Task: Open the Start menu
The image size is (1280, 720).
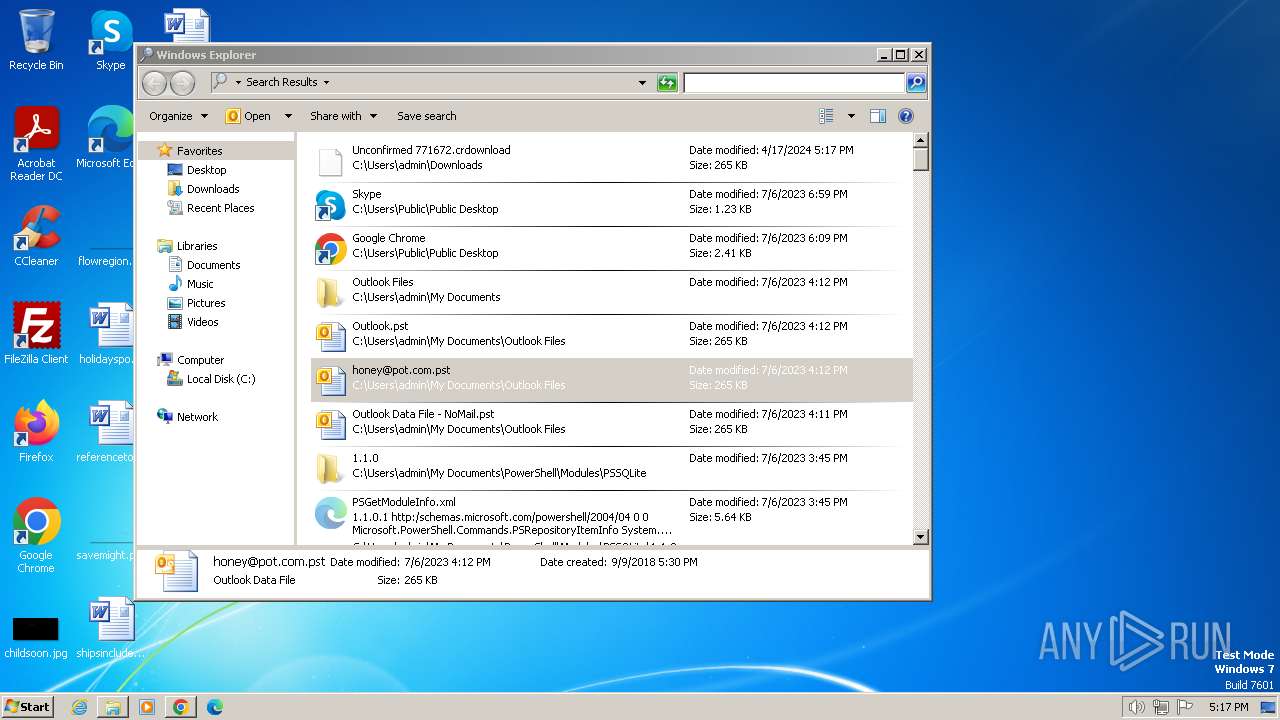Action: pos(27,707)
